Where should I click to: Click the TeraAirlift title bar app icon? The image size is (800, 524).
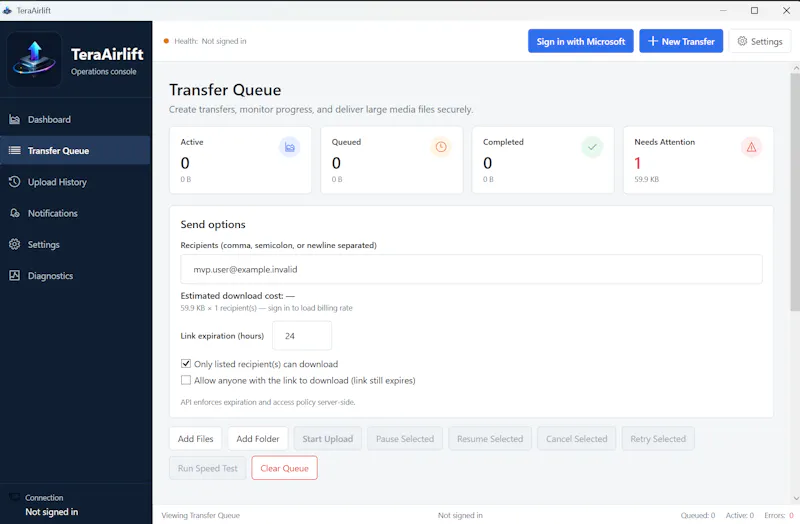[x=7, y=10]
